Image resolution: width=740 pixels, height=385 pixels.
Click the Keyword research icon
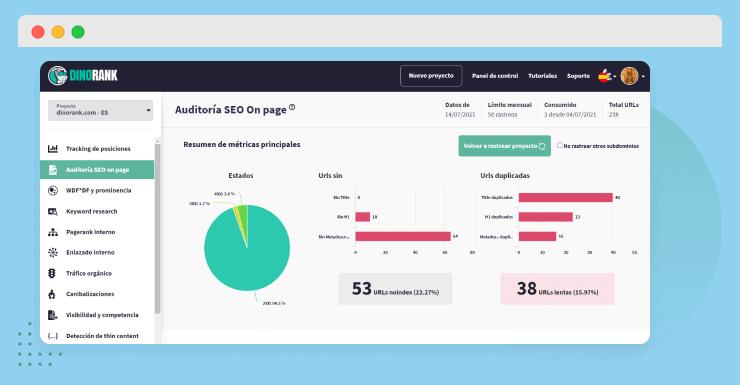click(53, 211)
